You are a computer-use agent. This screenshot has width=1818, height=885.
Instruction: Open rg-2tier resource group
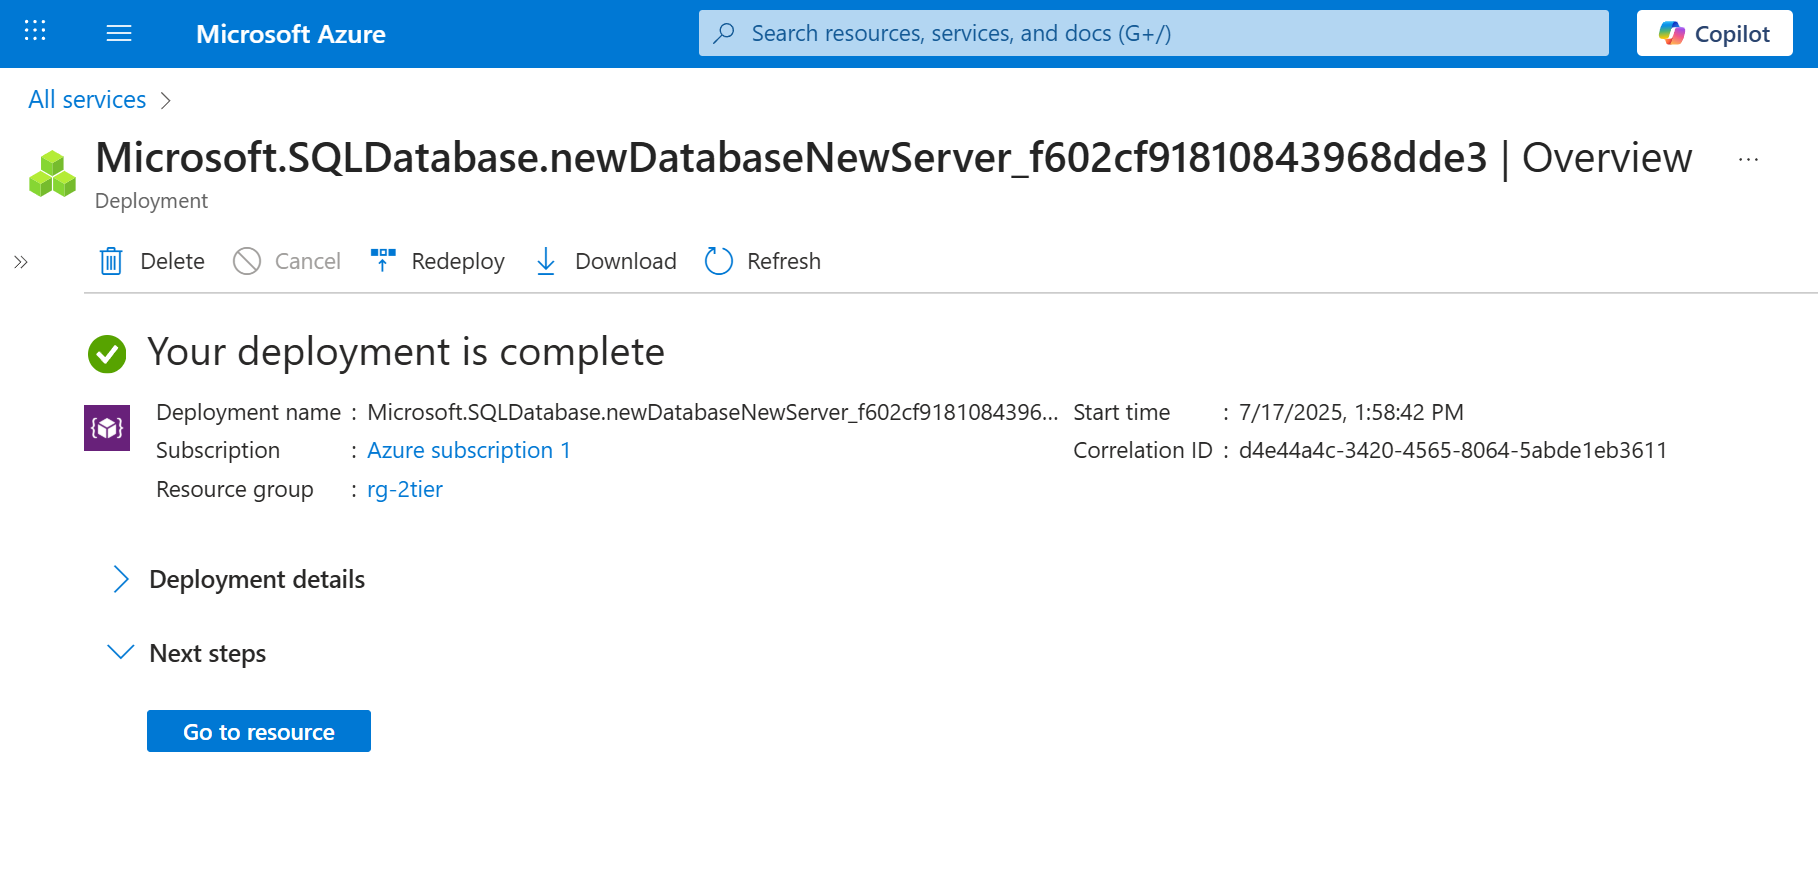point(405,490)
